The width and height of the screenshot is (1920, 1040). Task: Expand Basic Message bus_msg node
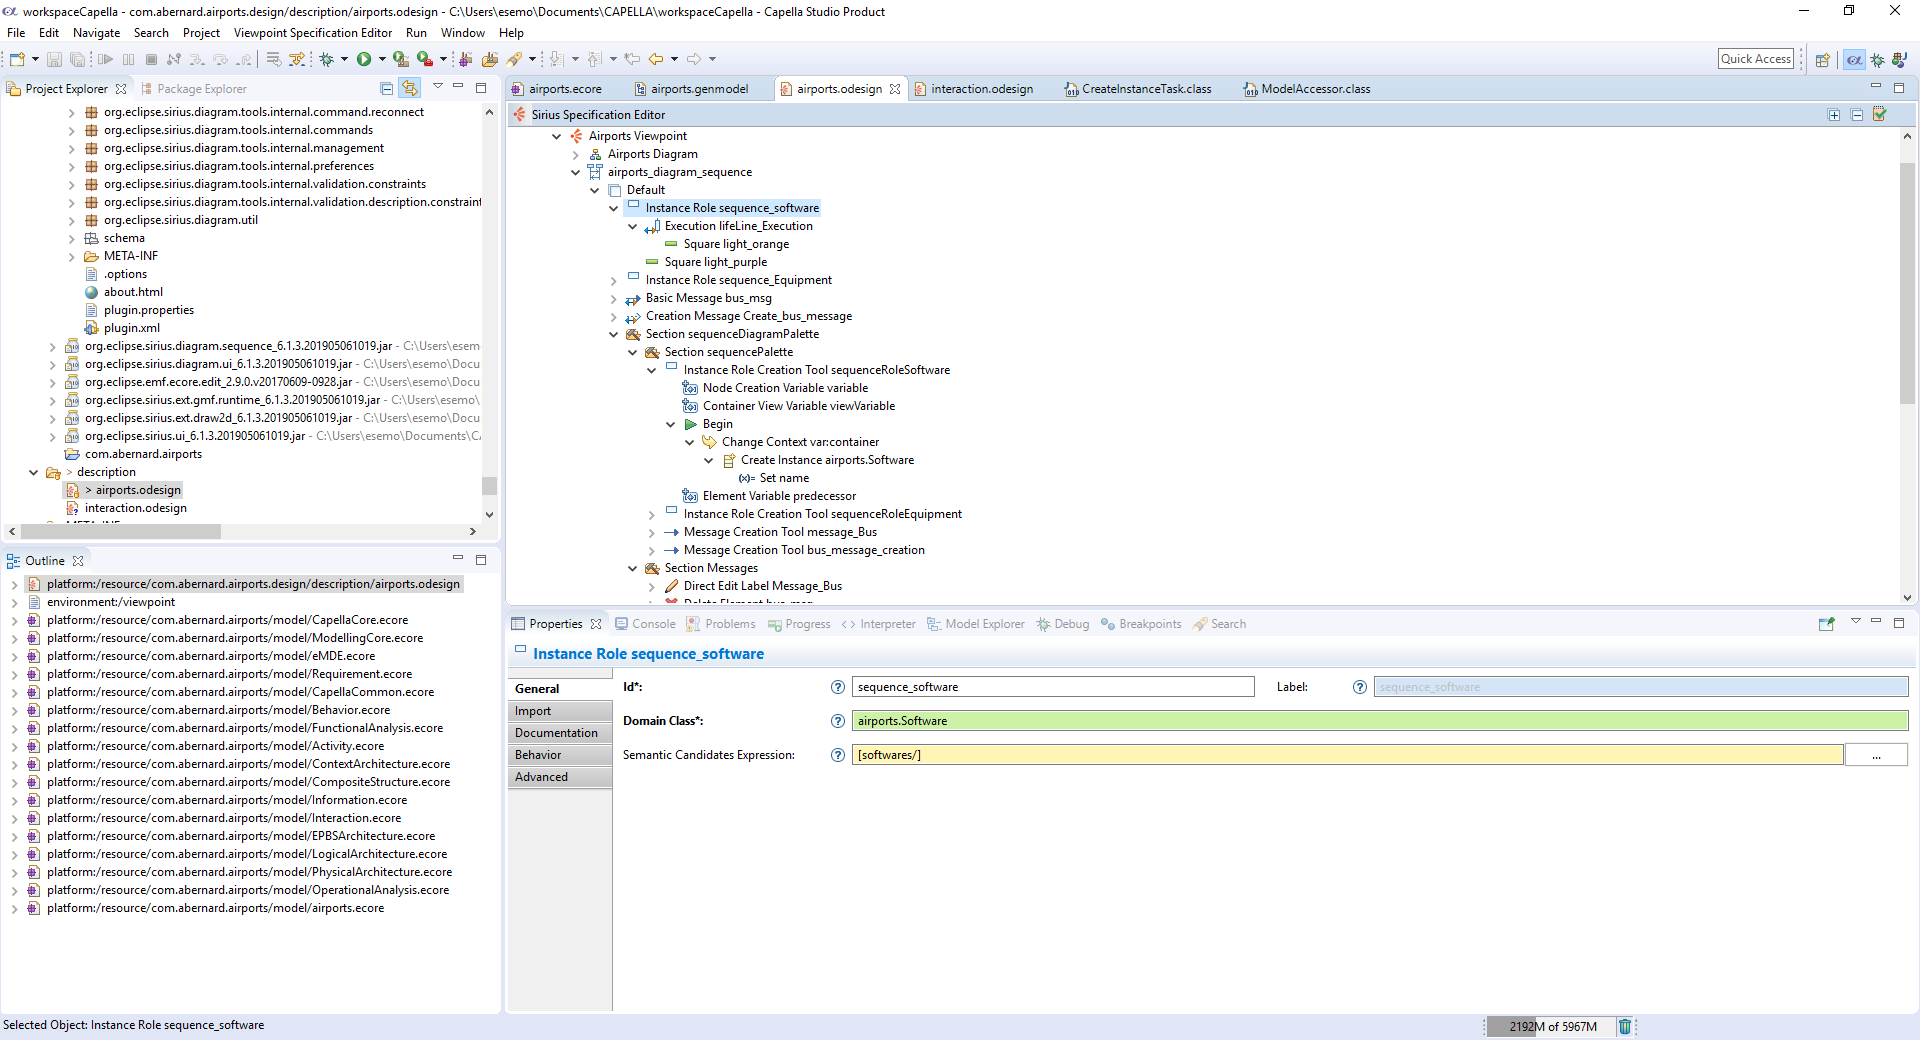(x=614, y=298)
